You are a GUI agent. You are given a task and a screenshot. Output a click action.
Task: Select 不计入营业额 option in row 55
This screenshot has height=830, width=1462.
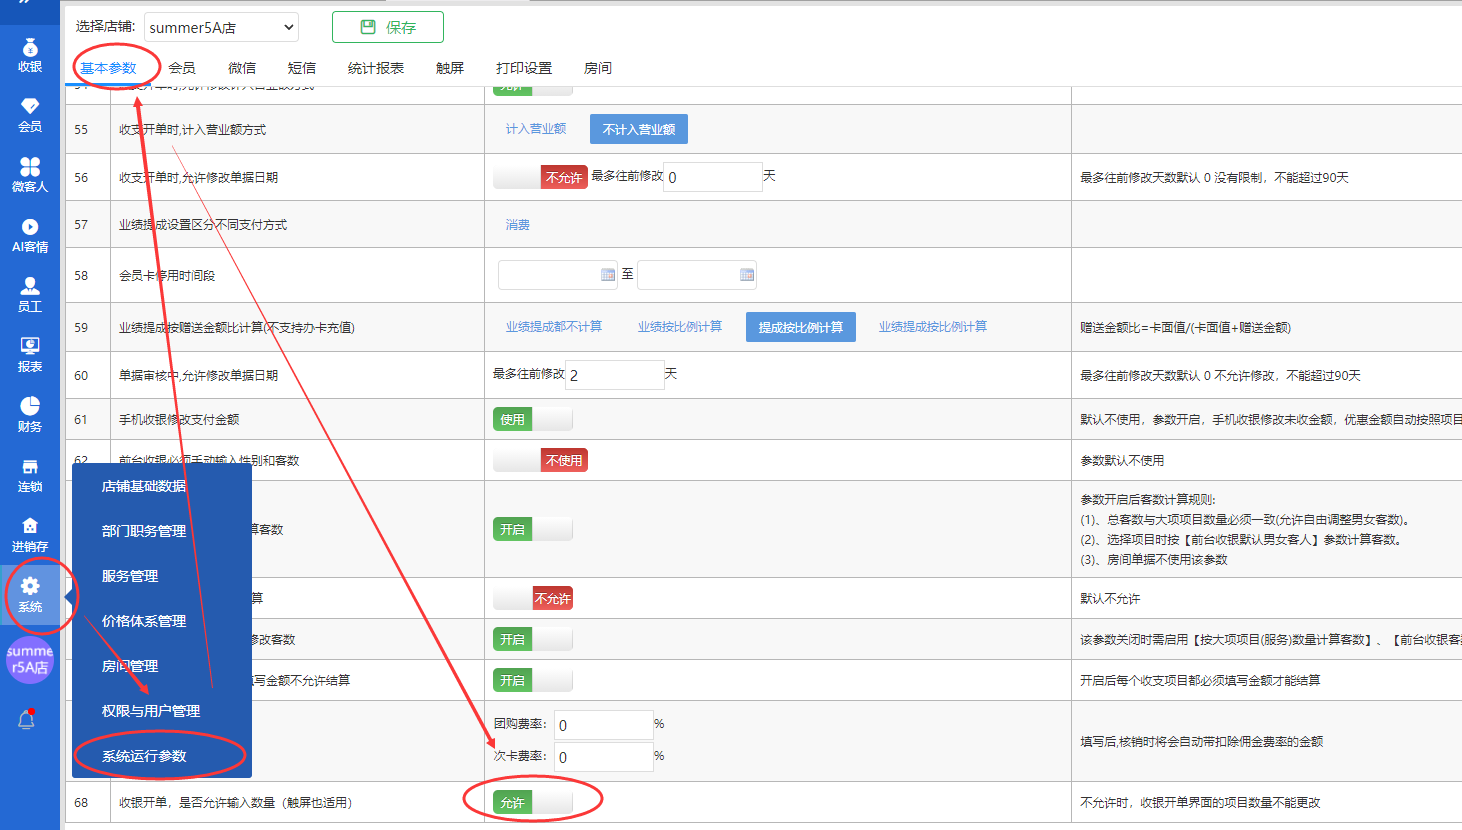point(639,129)
